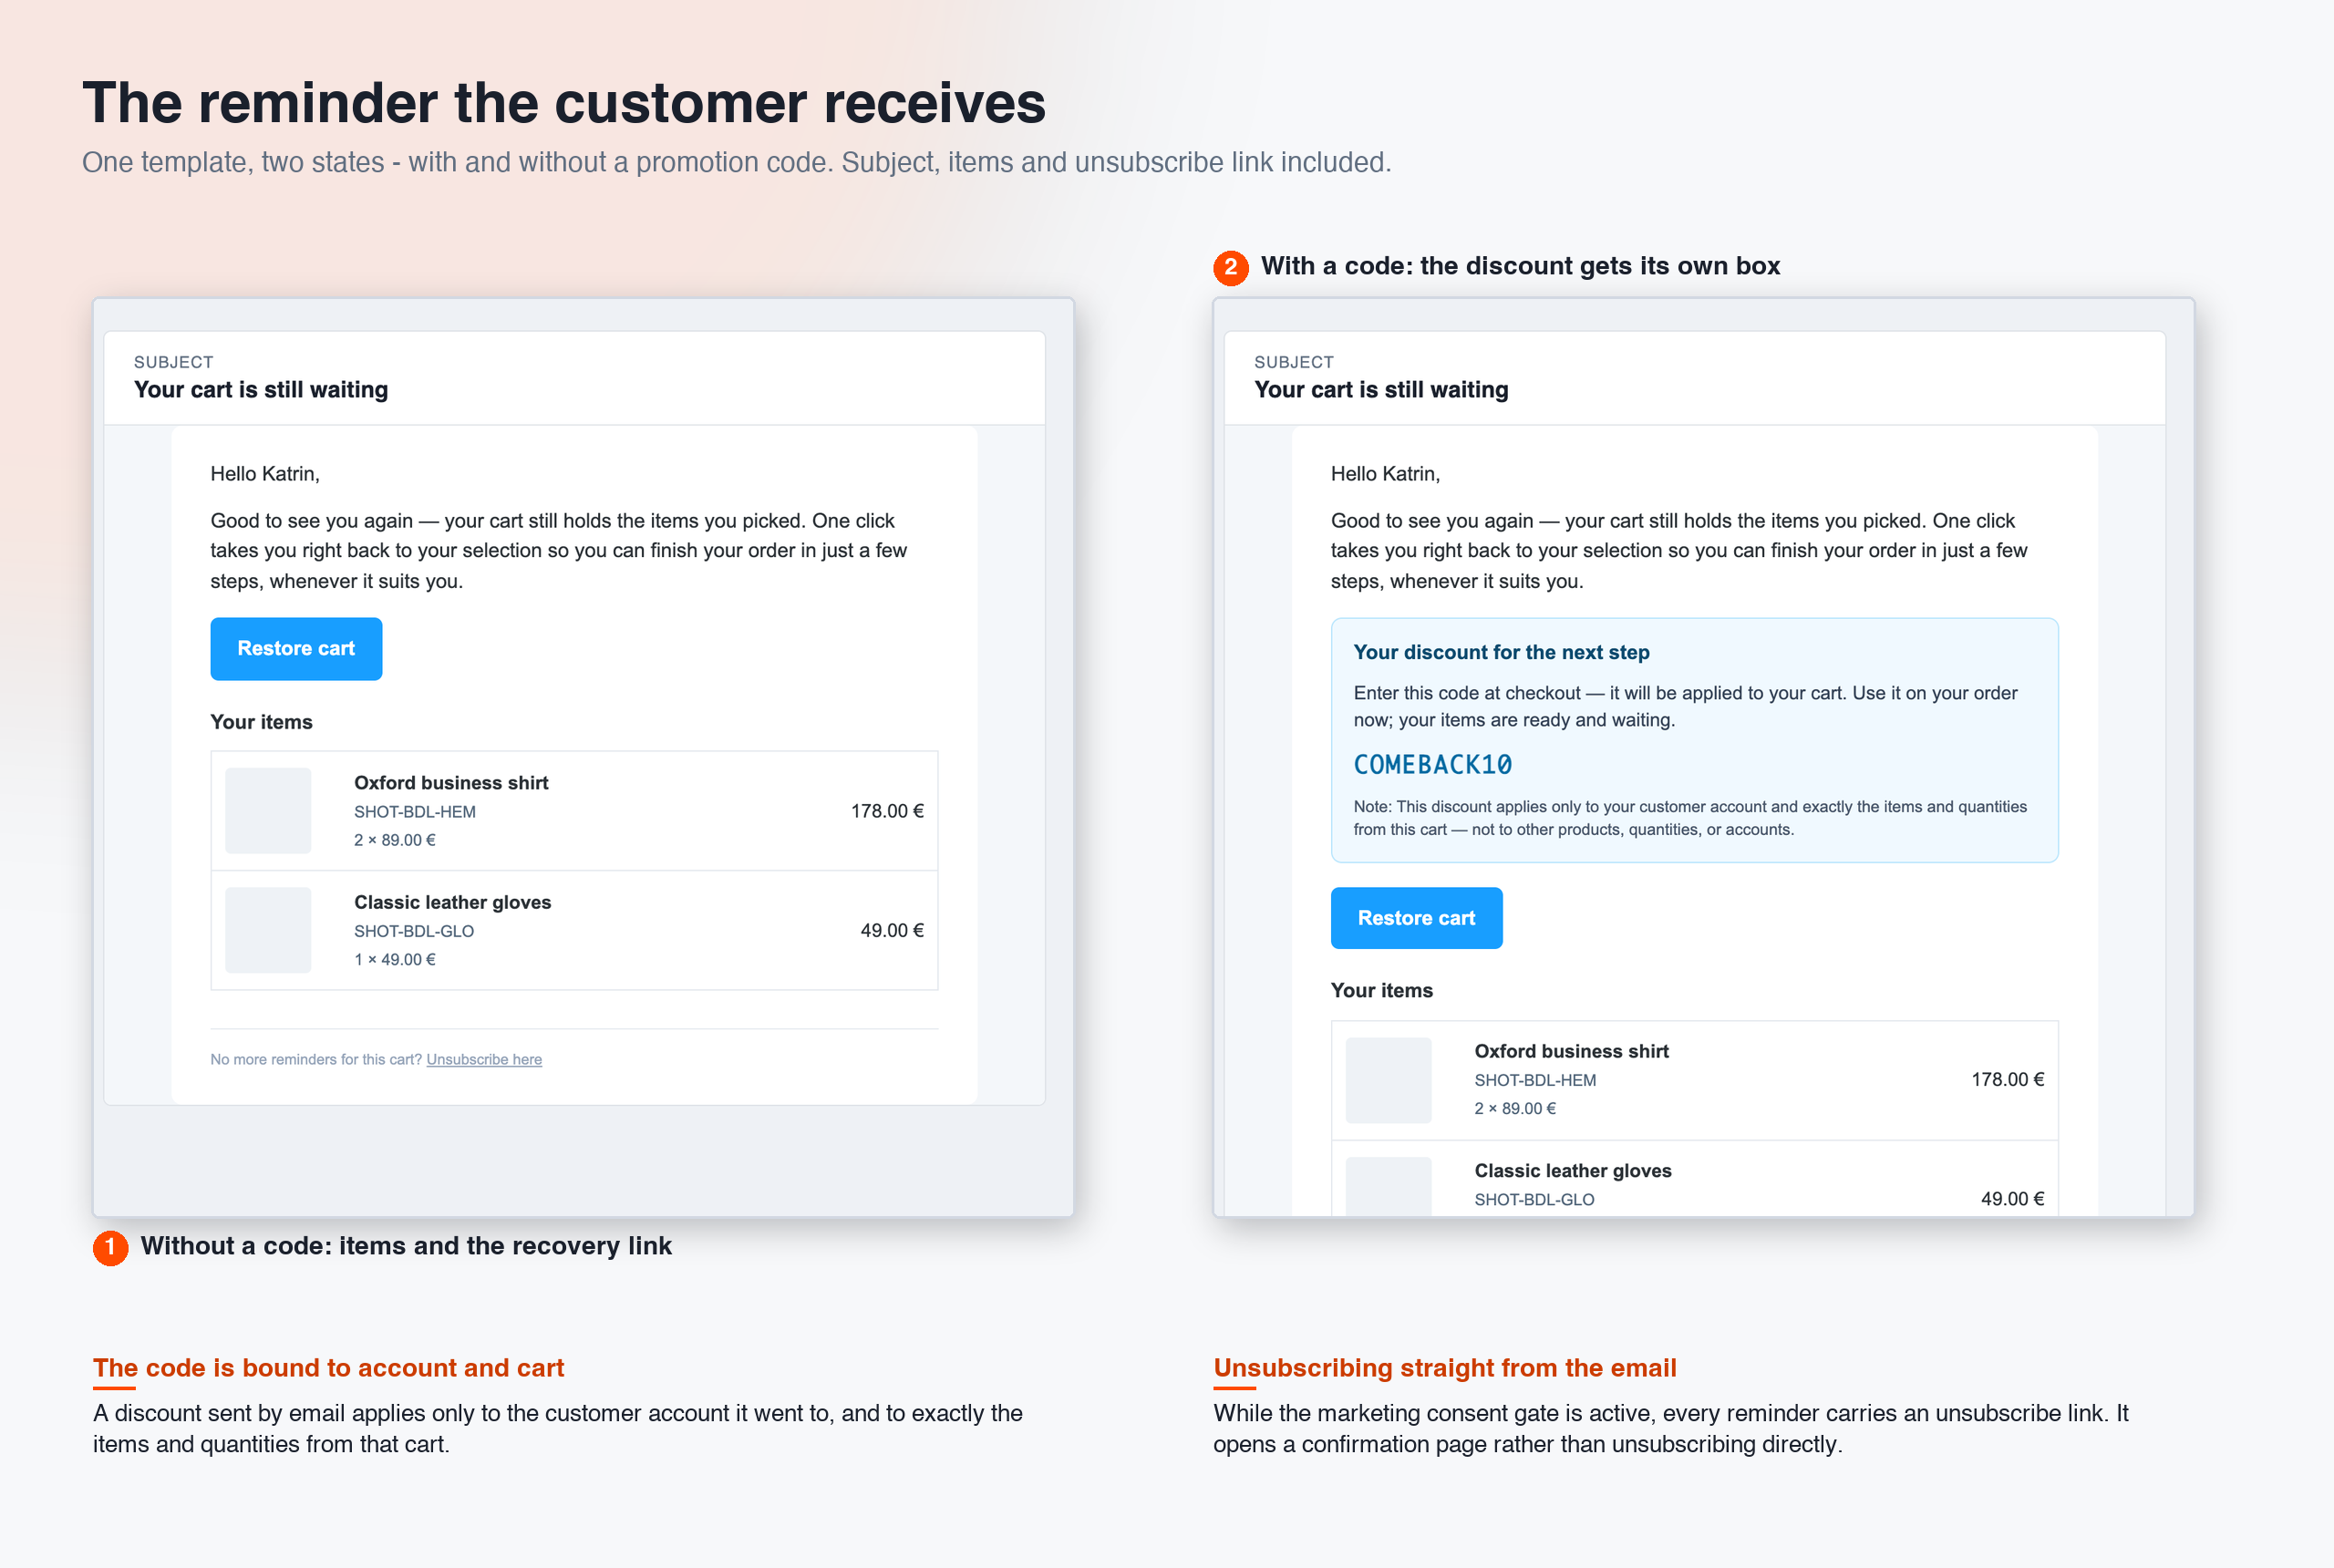The image size is (2334, 1568).
Task: Click the left Oxford business shirt thumbnail
Action: pos(268,811)
